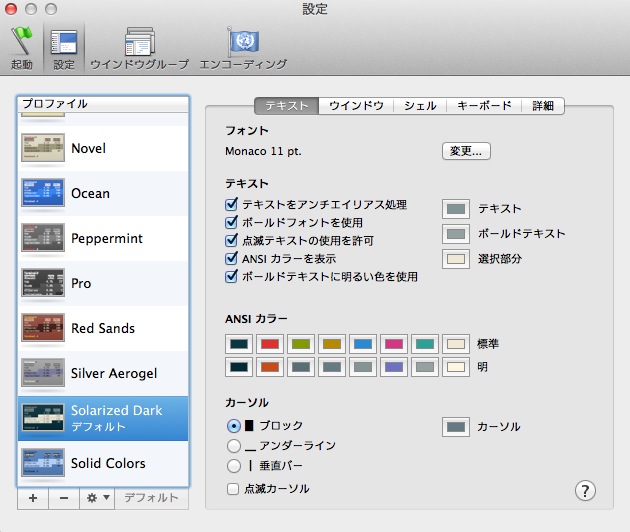Select アンダーライン cursor radio button

[234, 446]
